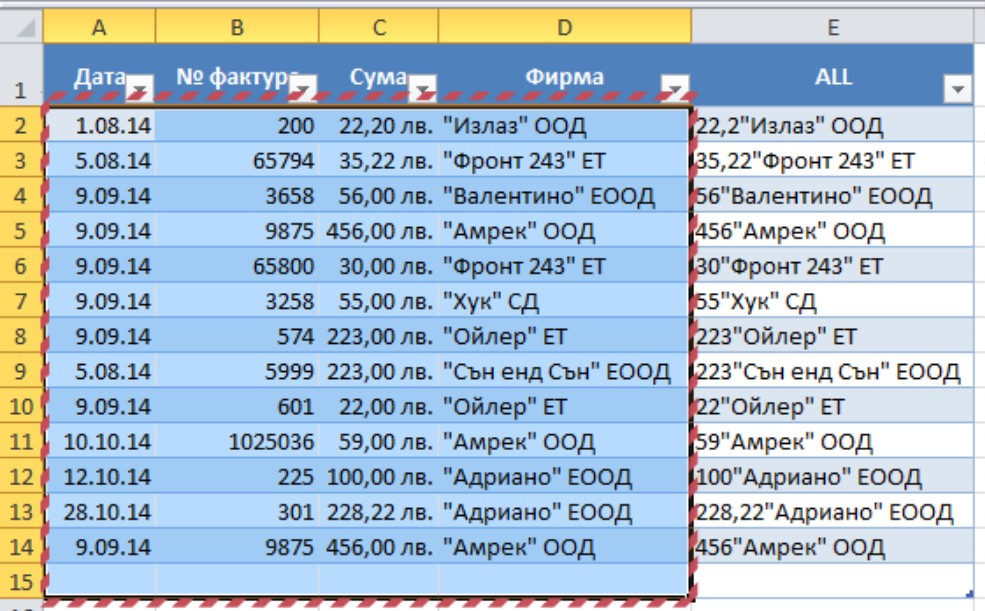Select row 11 via its row header
The width and height of the screenshot is (985, 611).
point(21,441)
